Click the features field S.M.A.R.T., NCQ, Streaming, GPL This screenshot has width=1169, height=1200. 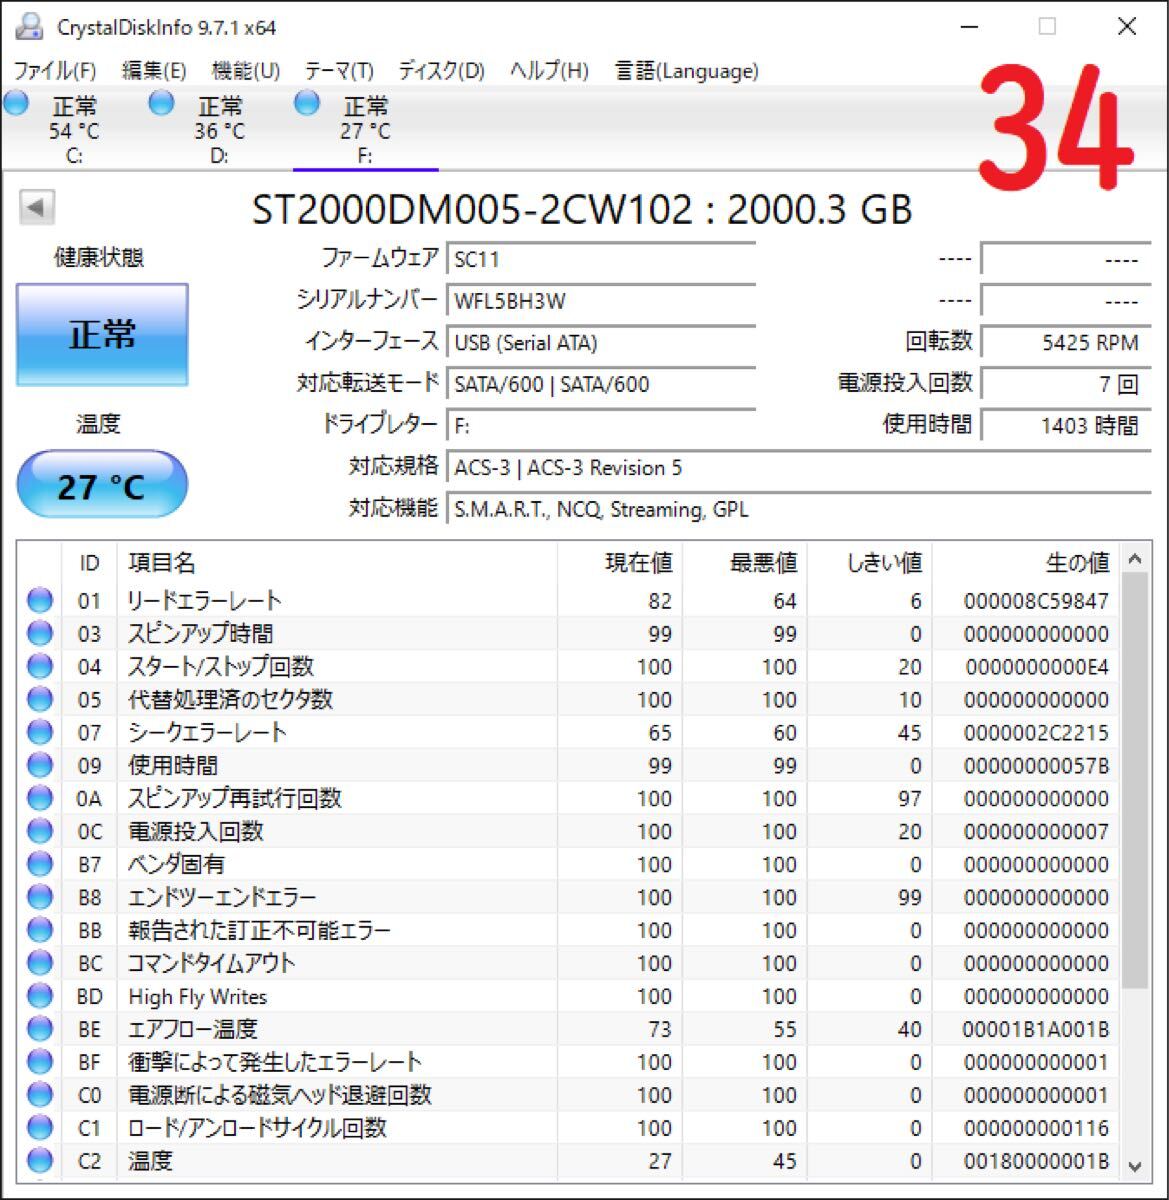tap(798, 510)
